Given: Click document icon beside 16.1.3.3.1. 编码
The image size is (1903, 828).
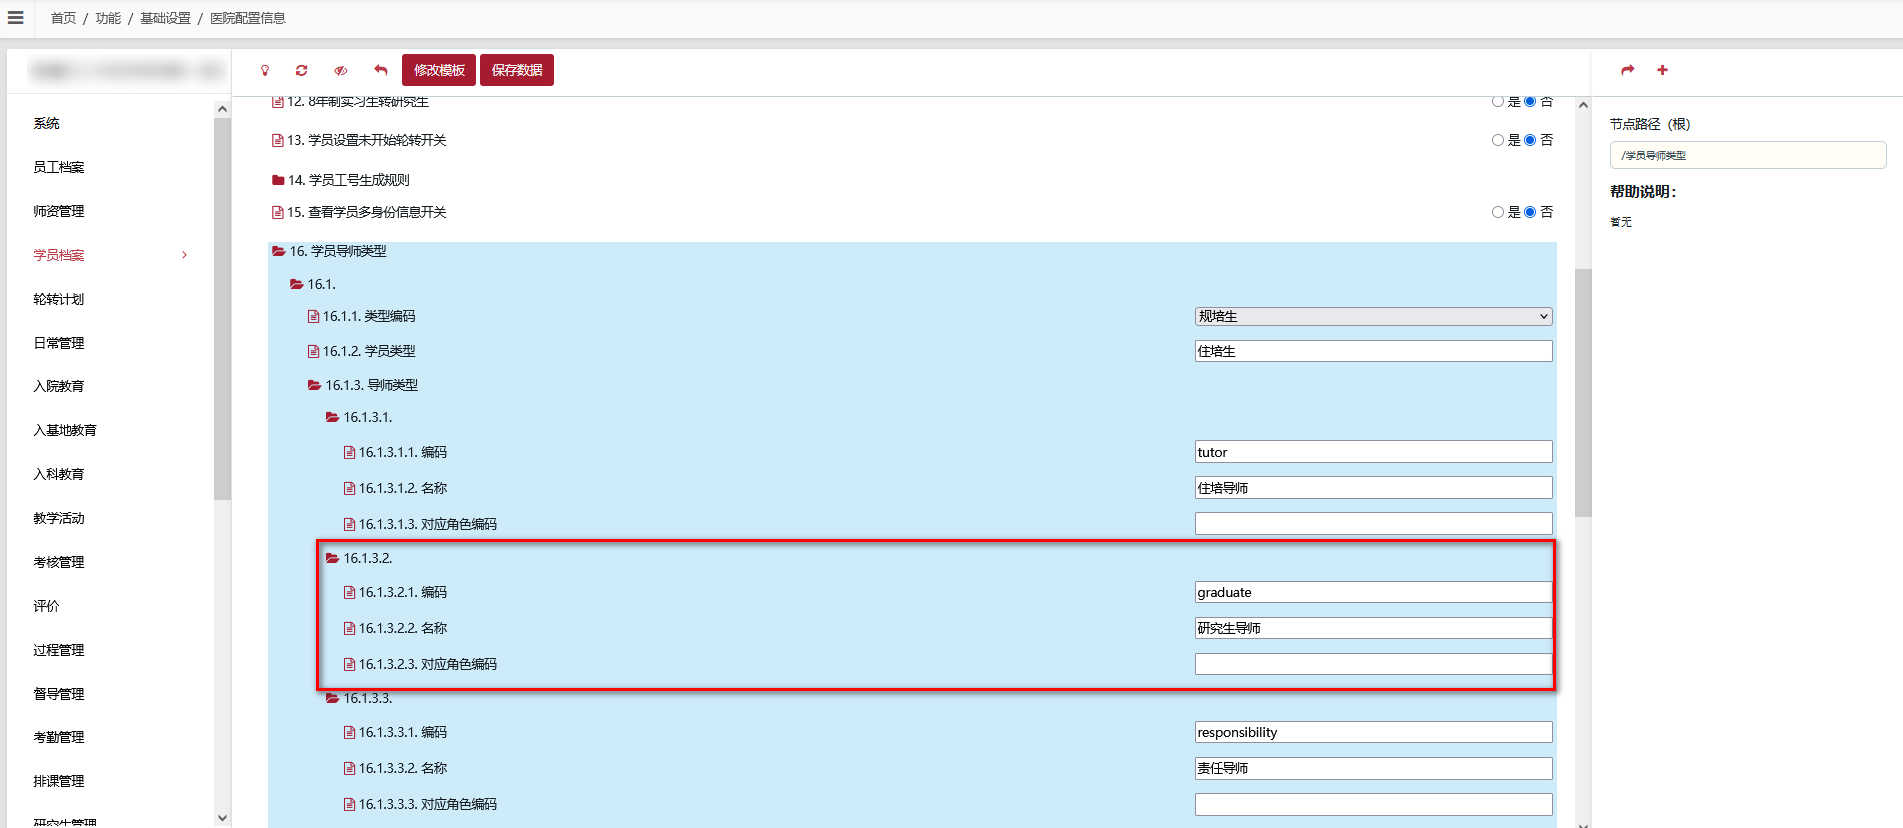Looking at the screenshot, I should pyautogui.click(x=349, y=733).
